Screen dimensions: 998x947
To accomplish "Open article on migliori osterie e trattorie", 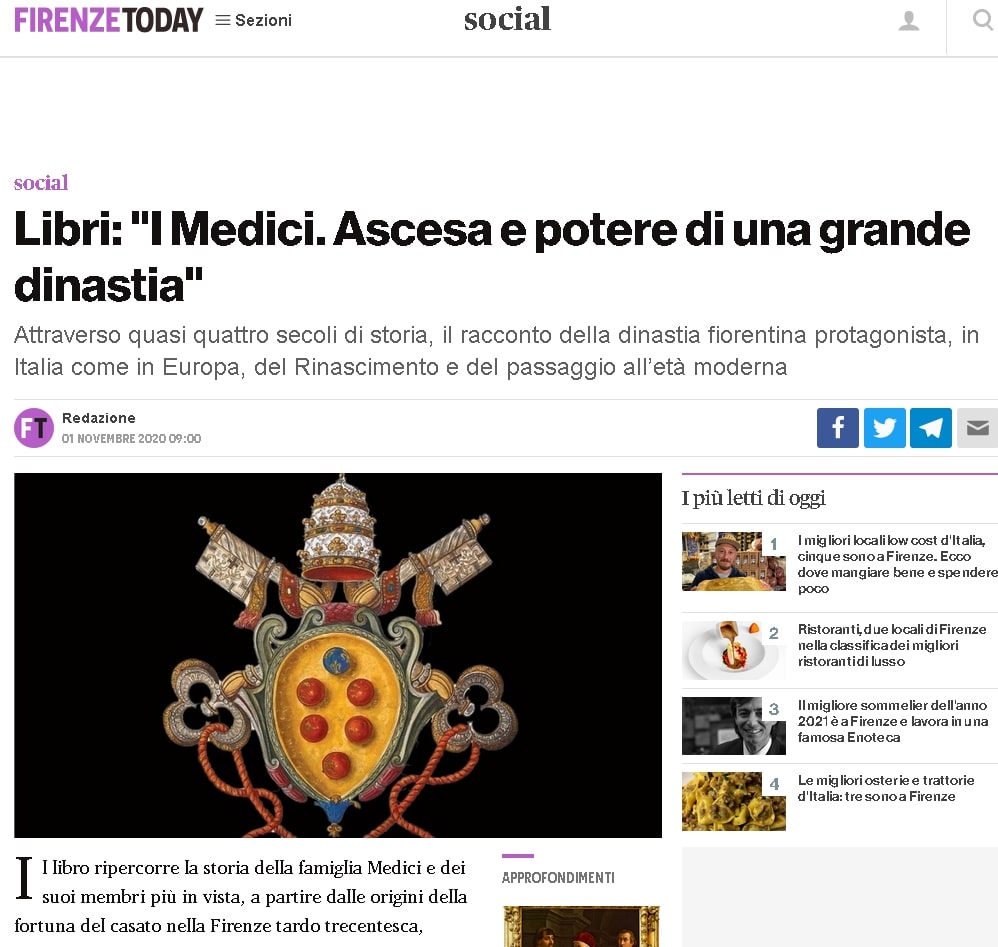I will click(x=886, y=788).
